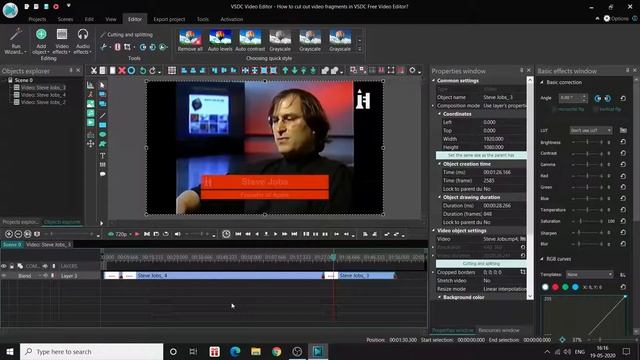Select the ellipse shape tool
The height and width of the screenshot is (360, 640).
click(x=102, y=134)
